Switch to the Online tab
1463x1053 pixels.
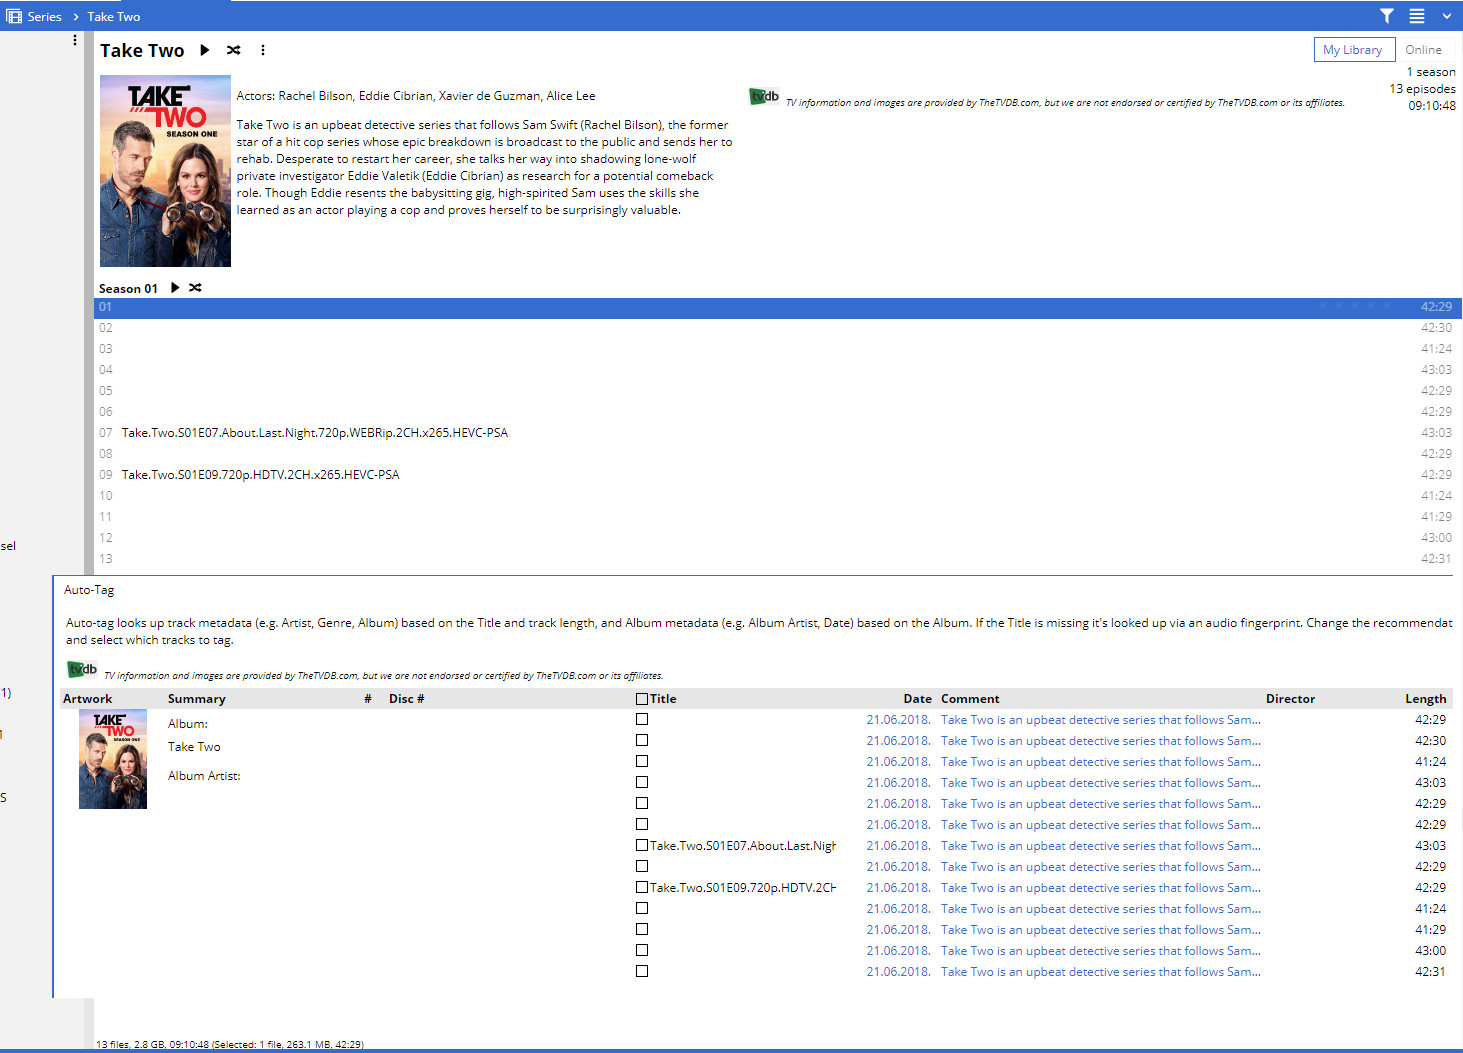pos(1423,50)
